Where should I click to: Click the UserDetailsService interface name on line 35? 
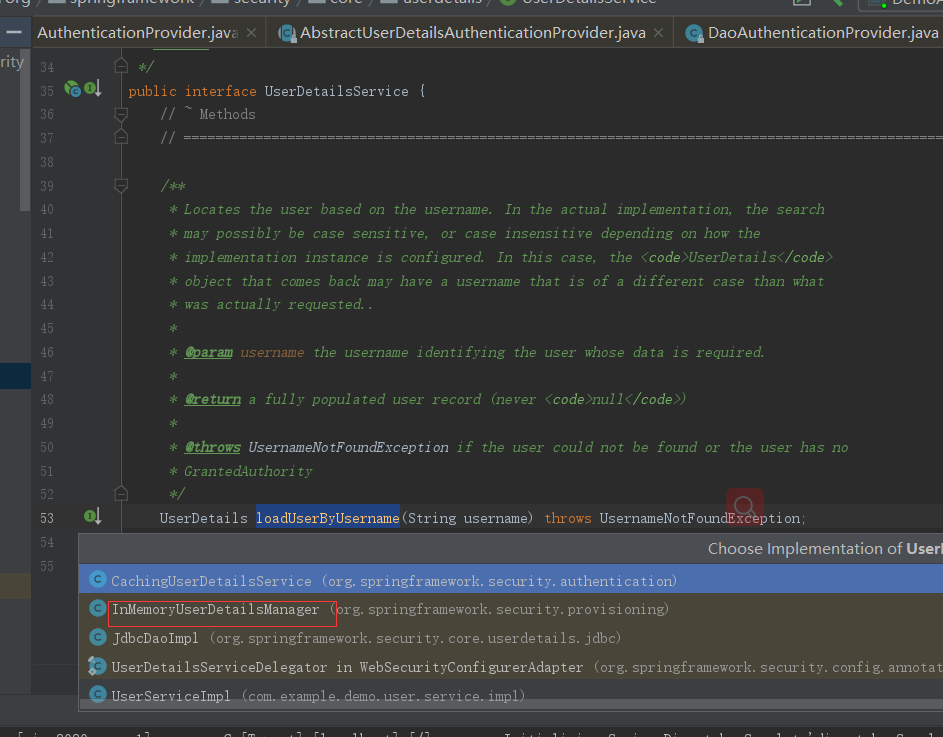click(336, 91)
